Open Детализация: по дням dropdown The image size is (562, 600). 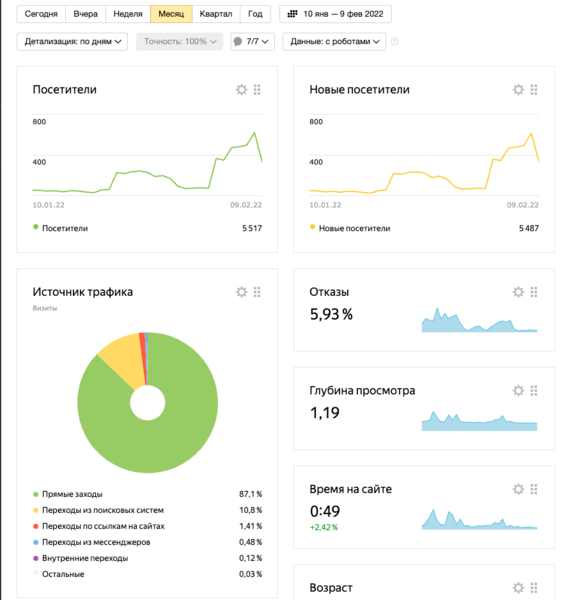[72, 41]
